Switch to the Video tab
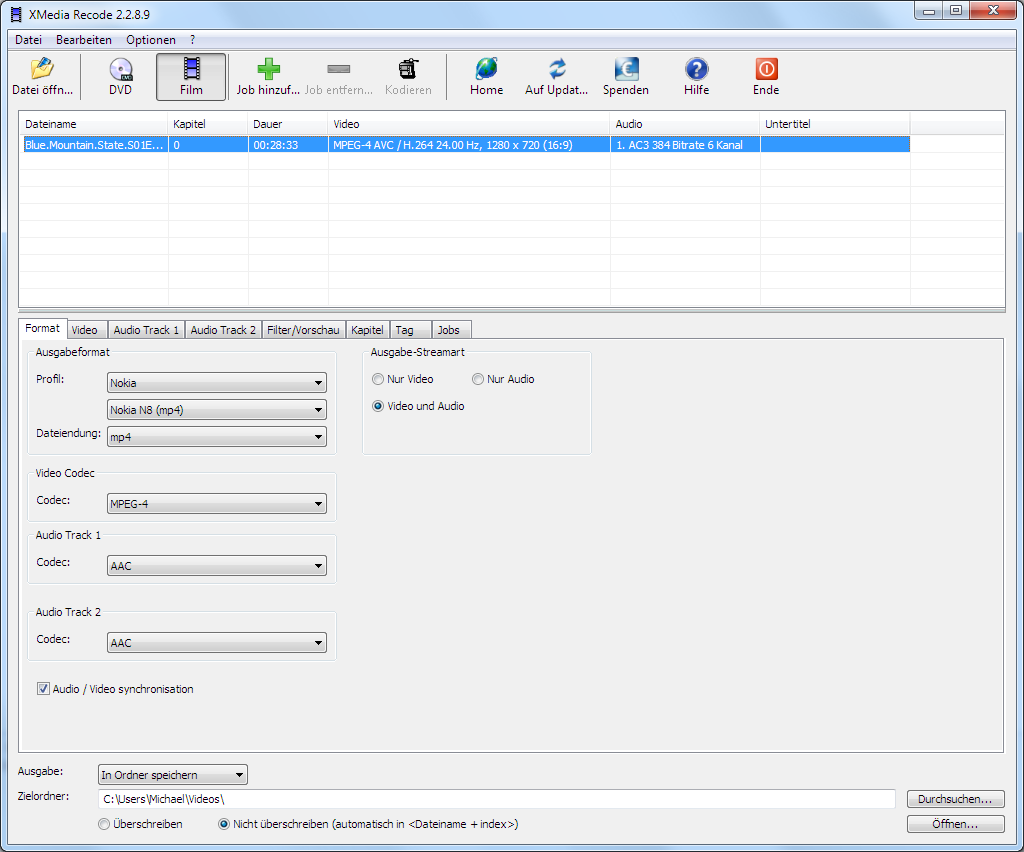The image size is (1024, 852). (85, 330)
